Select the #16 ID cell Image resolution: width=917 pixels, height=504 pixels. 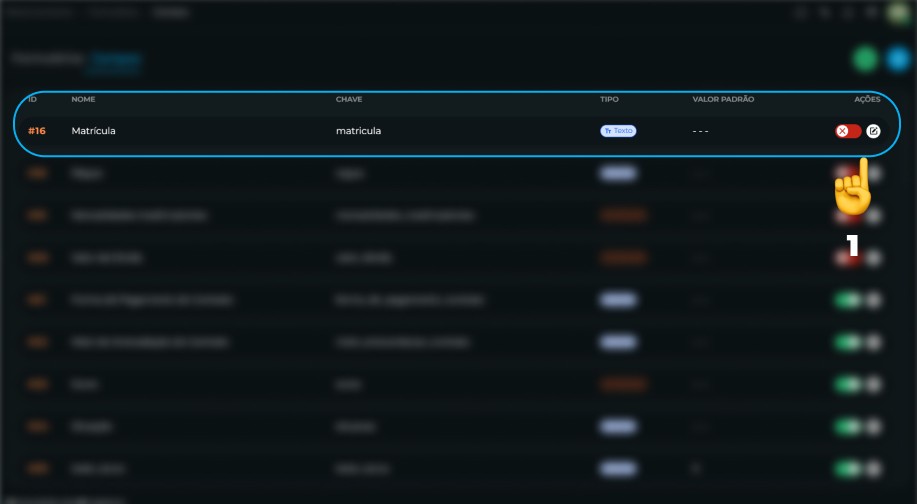tap(37, 131)
